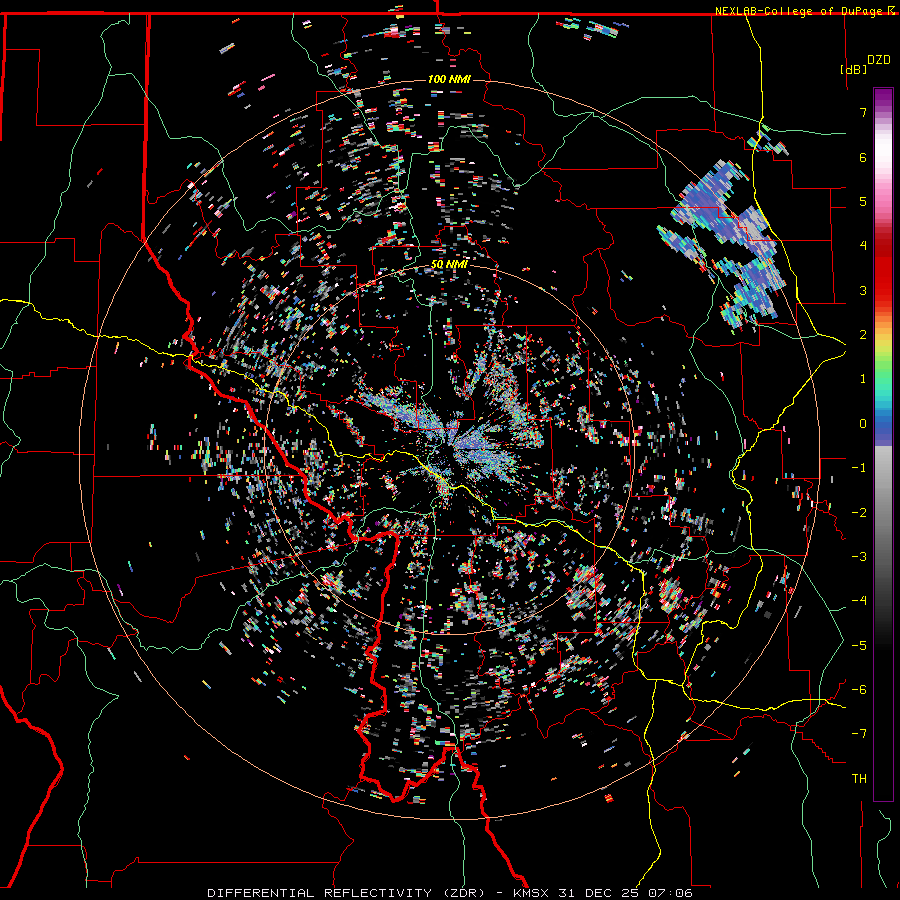Click the -7 tick label on the color scale

(x=860, y=734)
